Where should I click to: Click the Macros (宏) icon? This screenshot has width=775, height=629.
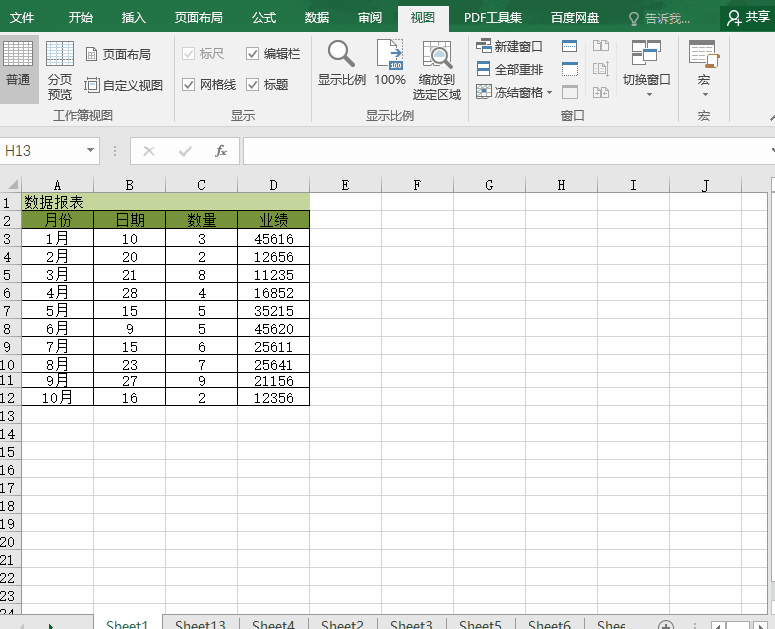click(704, 54)
